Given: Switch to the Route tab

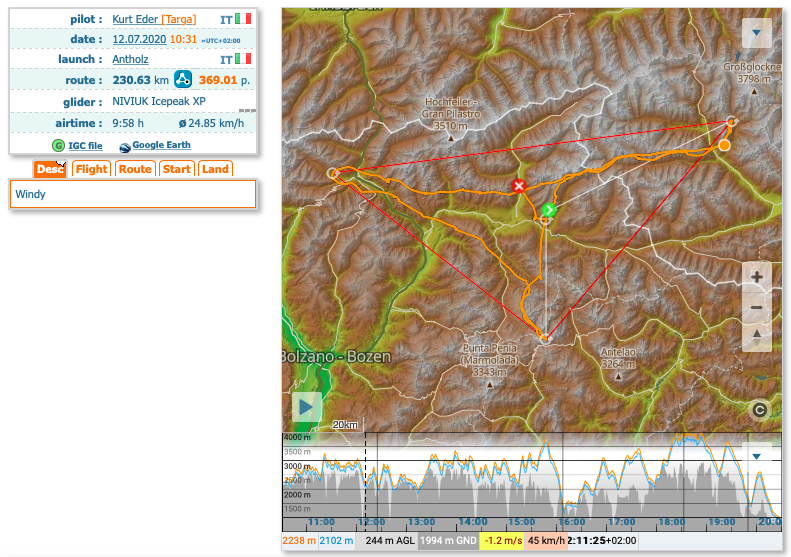Looking at the screenshot, I should pyautogui.click(x=135, y=169).
